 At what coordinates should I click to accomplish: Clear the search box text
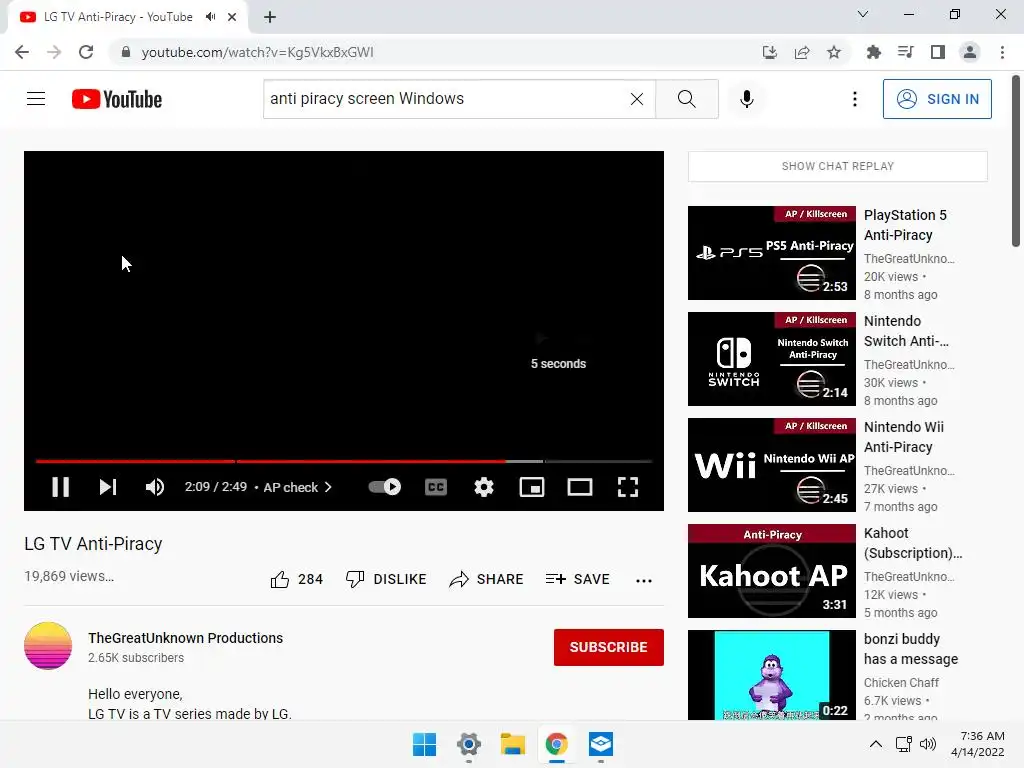pos(637,99)
